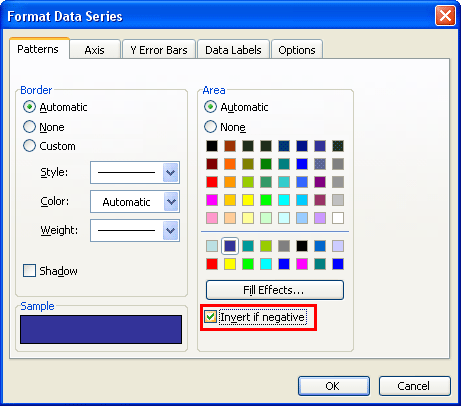Image resolution: width=461 pixels, height=406 pixels.
Task: Select the light pink rose swatch
Action: pyautogui.click(x=212, y=218)
